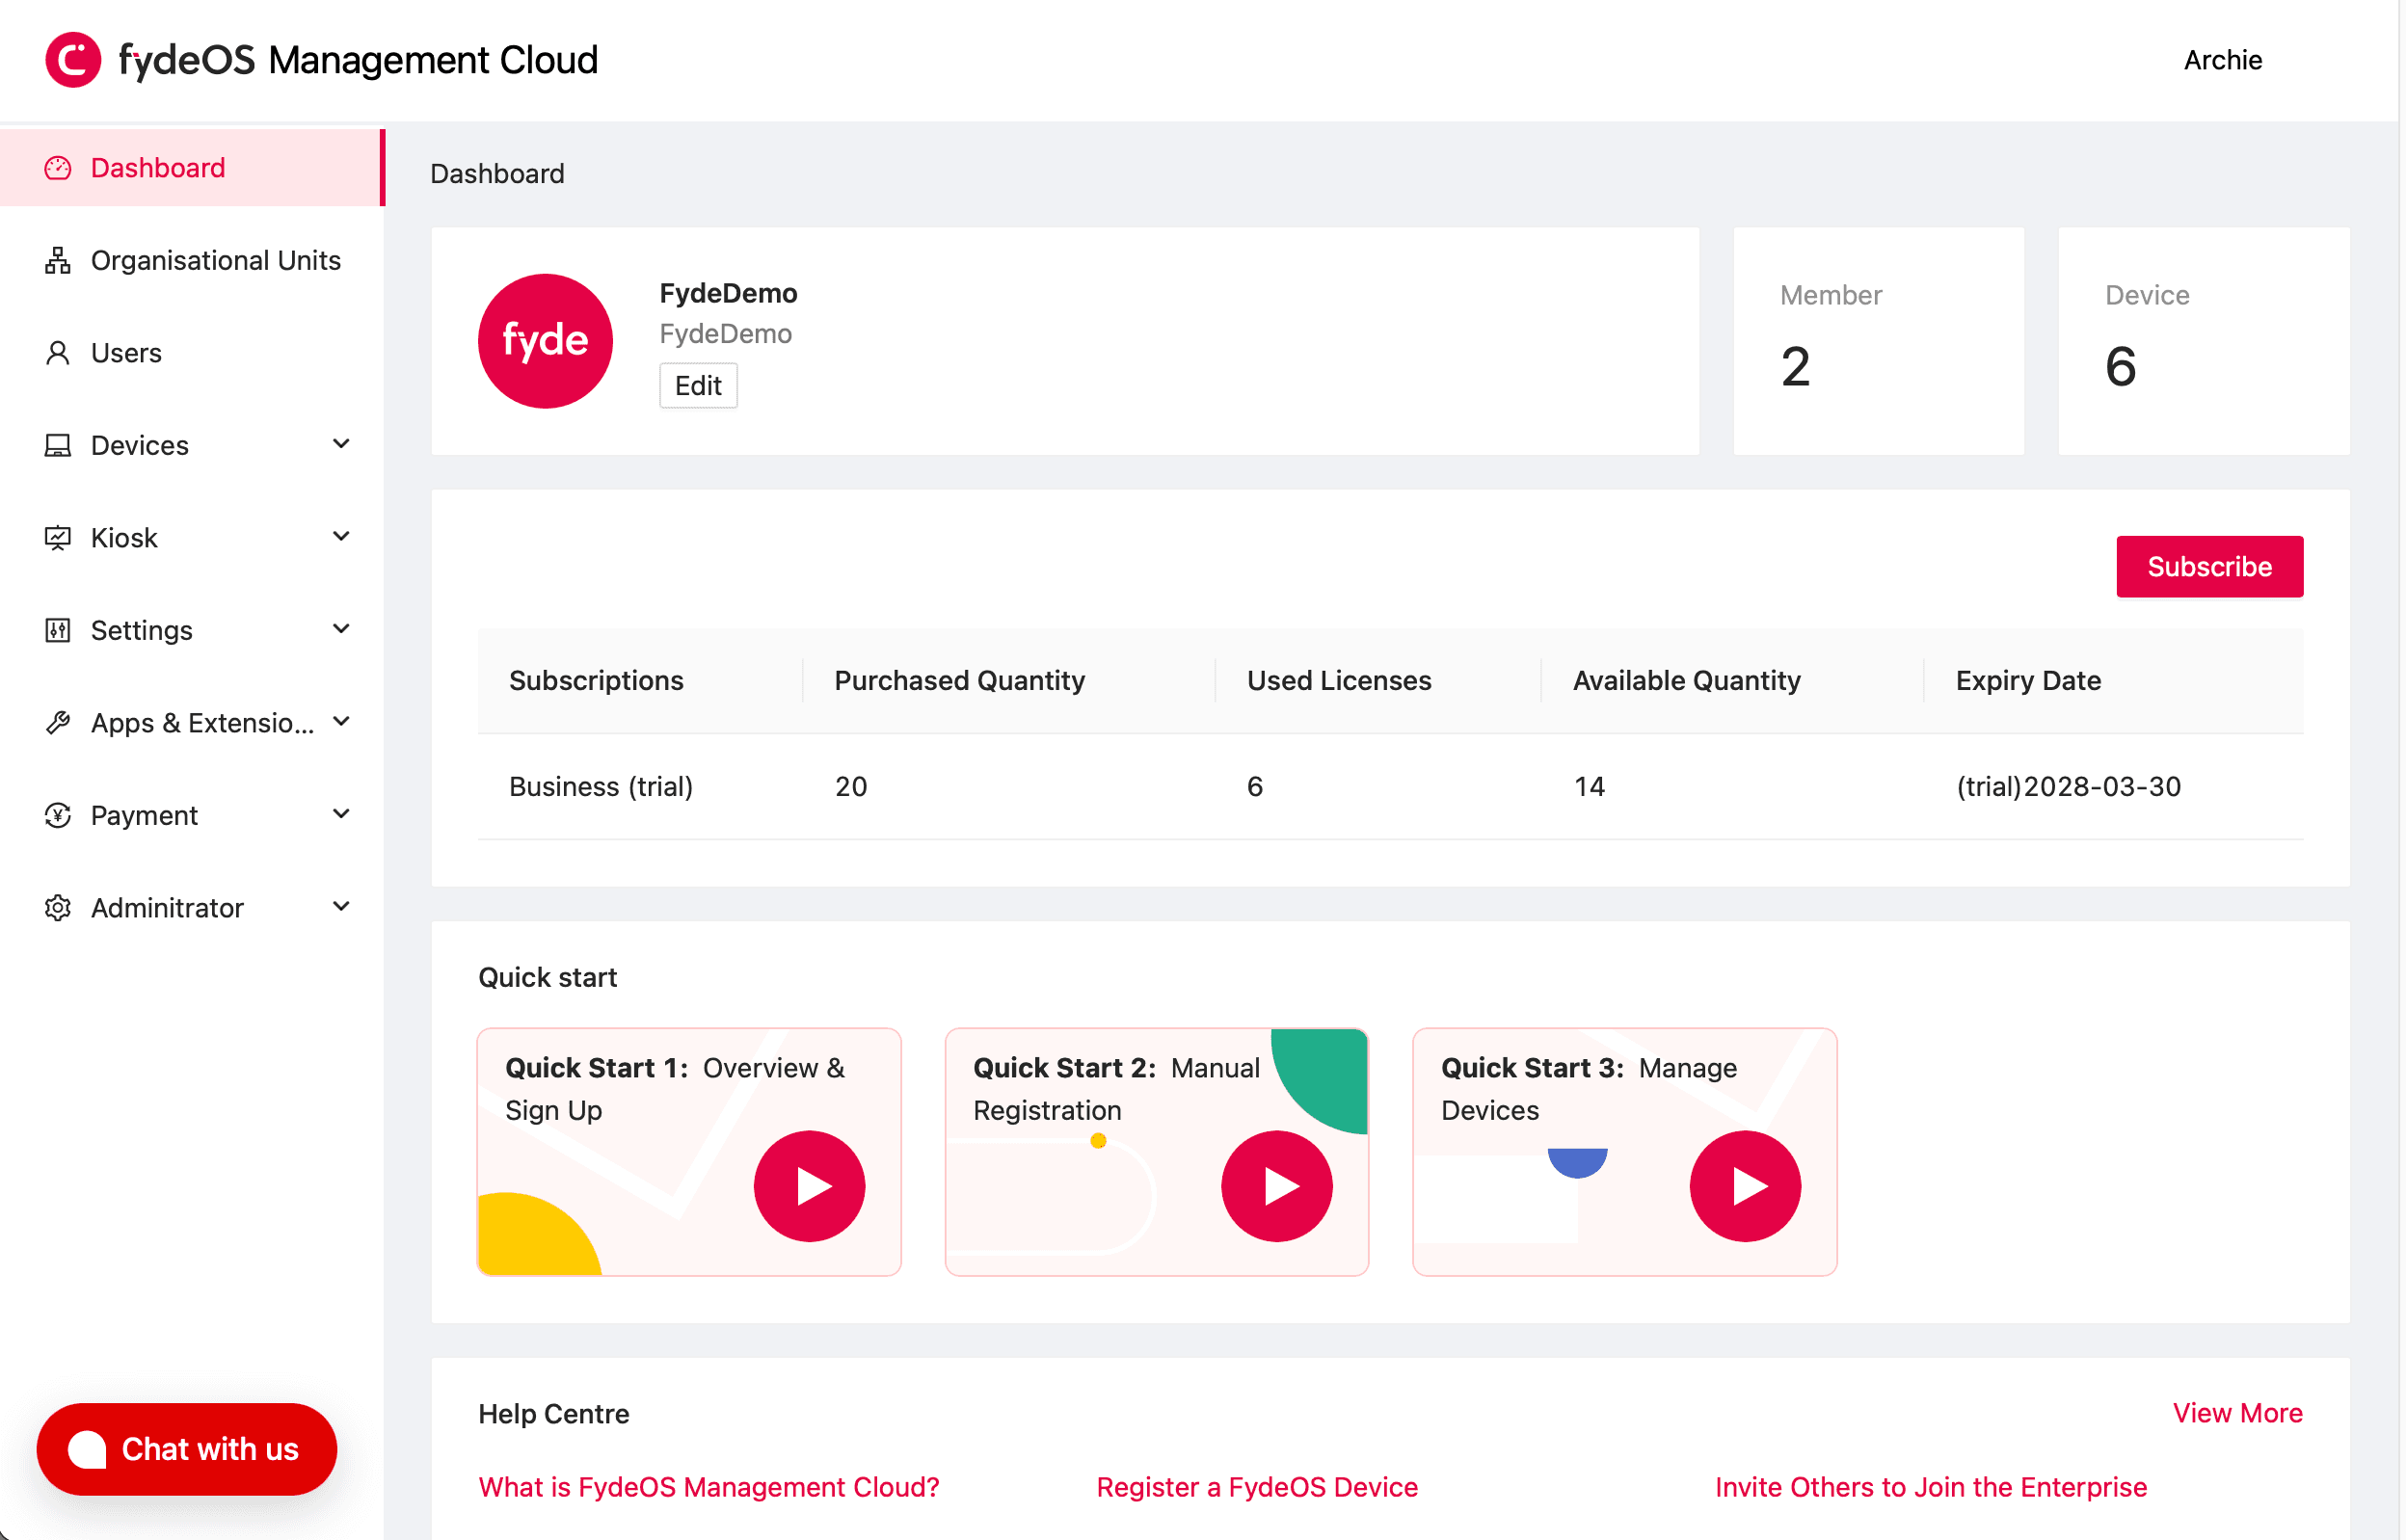Click the Devices laptop icon
The image size is (2406, 1540).
(x=58, y=445)
